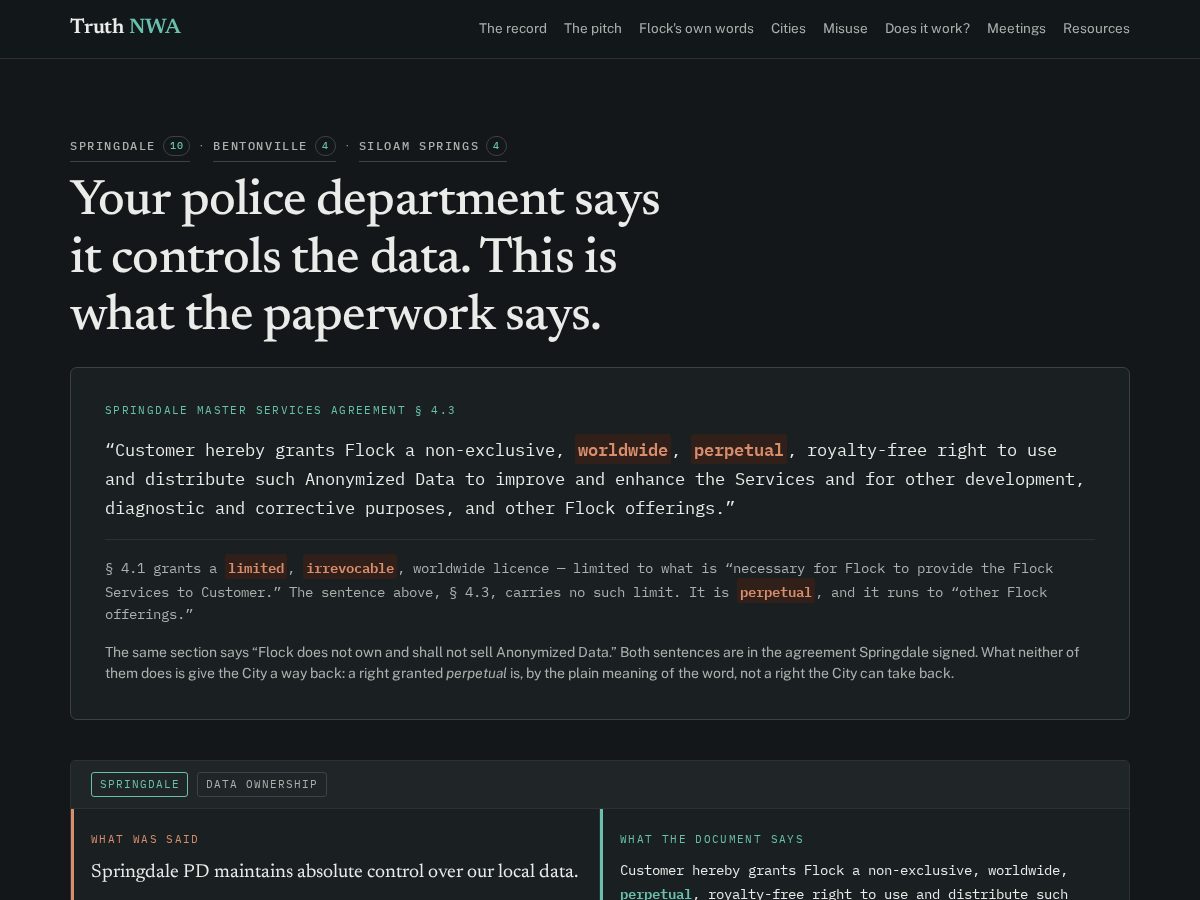Open Resources nav link
This screenshot has height=900, width=1200.
(x=1096, y=28)
